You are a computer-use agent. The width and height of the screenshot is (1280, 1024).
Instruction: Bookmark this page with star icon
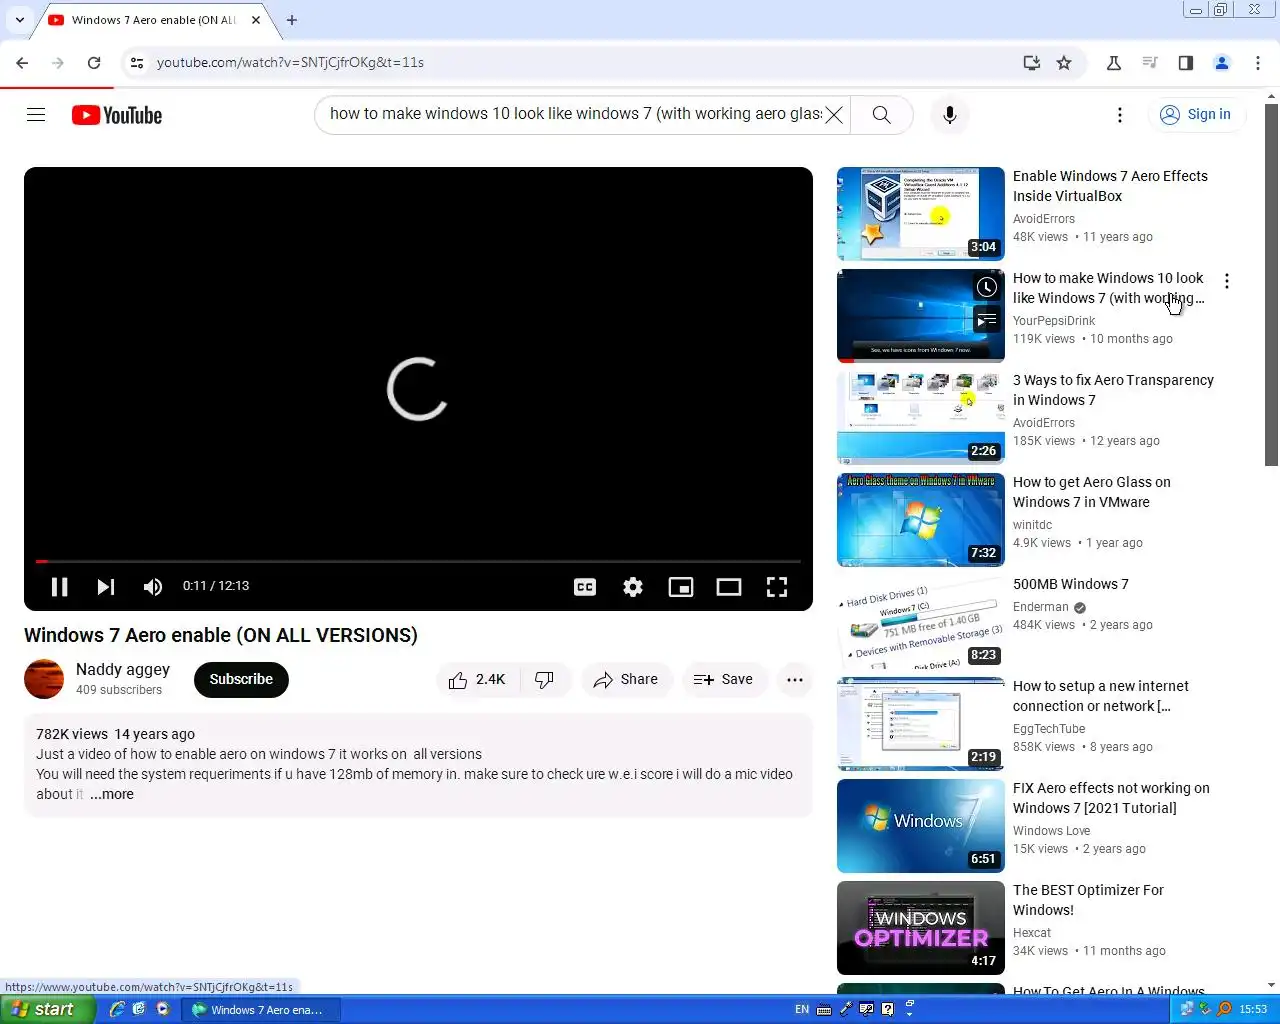1064,63
